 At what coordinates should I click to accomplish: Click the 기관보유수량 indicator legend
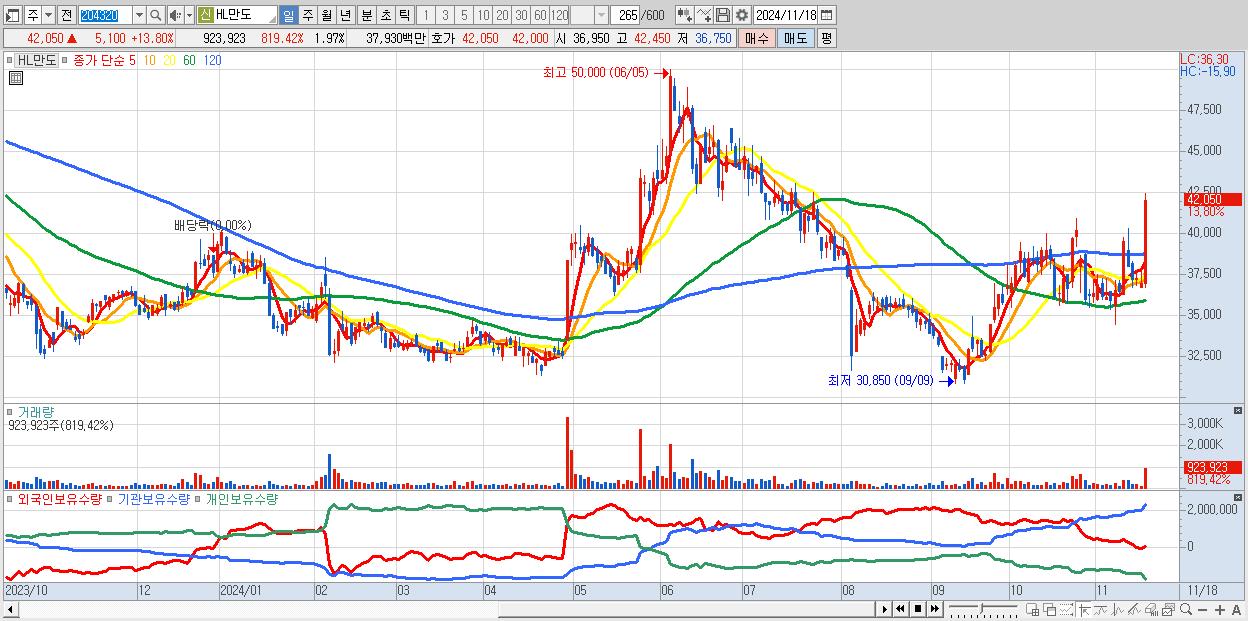tap(153, 498)
